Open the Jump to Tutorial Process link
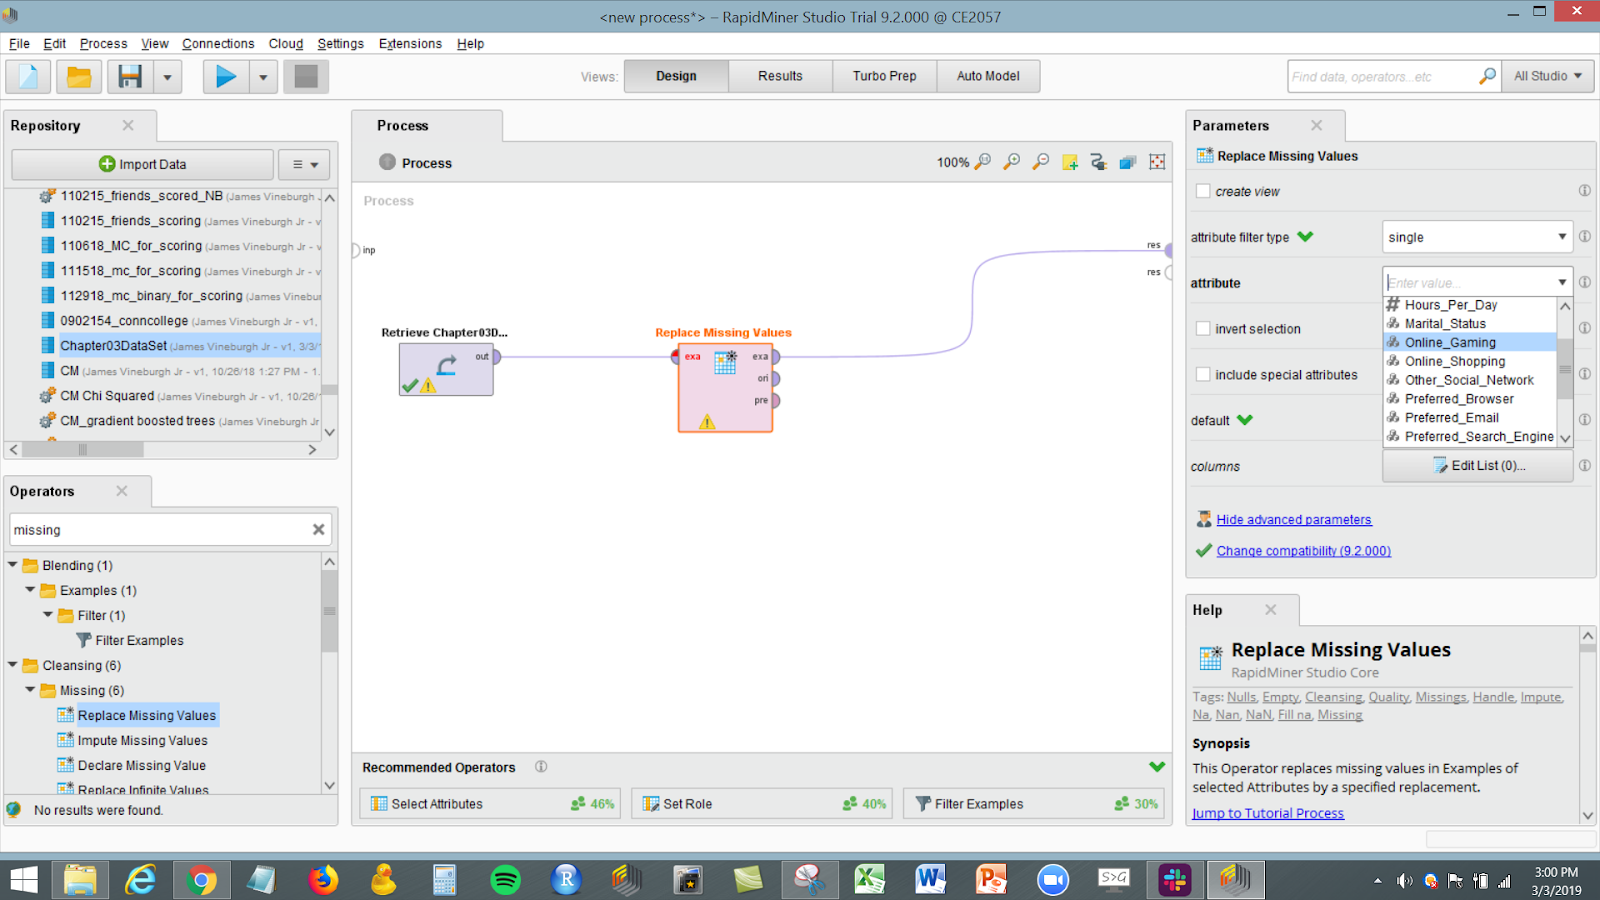Screen dimensions: 1600x900 coord(1268,814)
